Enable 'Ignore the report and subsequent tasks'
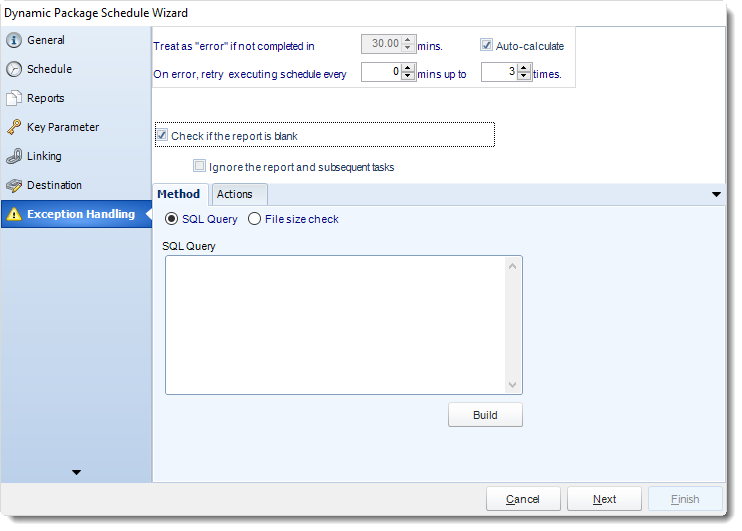This screenshot has height=531, width=742. tap(199, 166)
